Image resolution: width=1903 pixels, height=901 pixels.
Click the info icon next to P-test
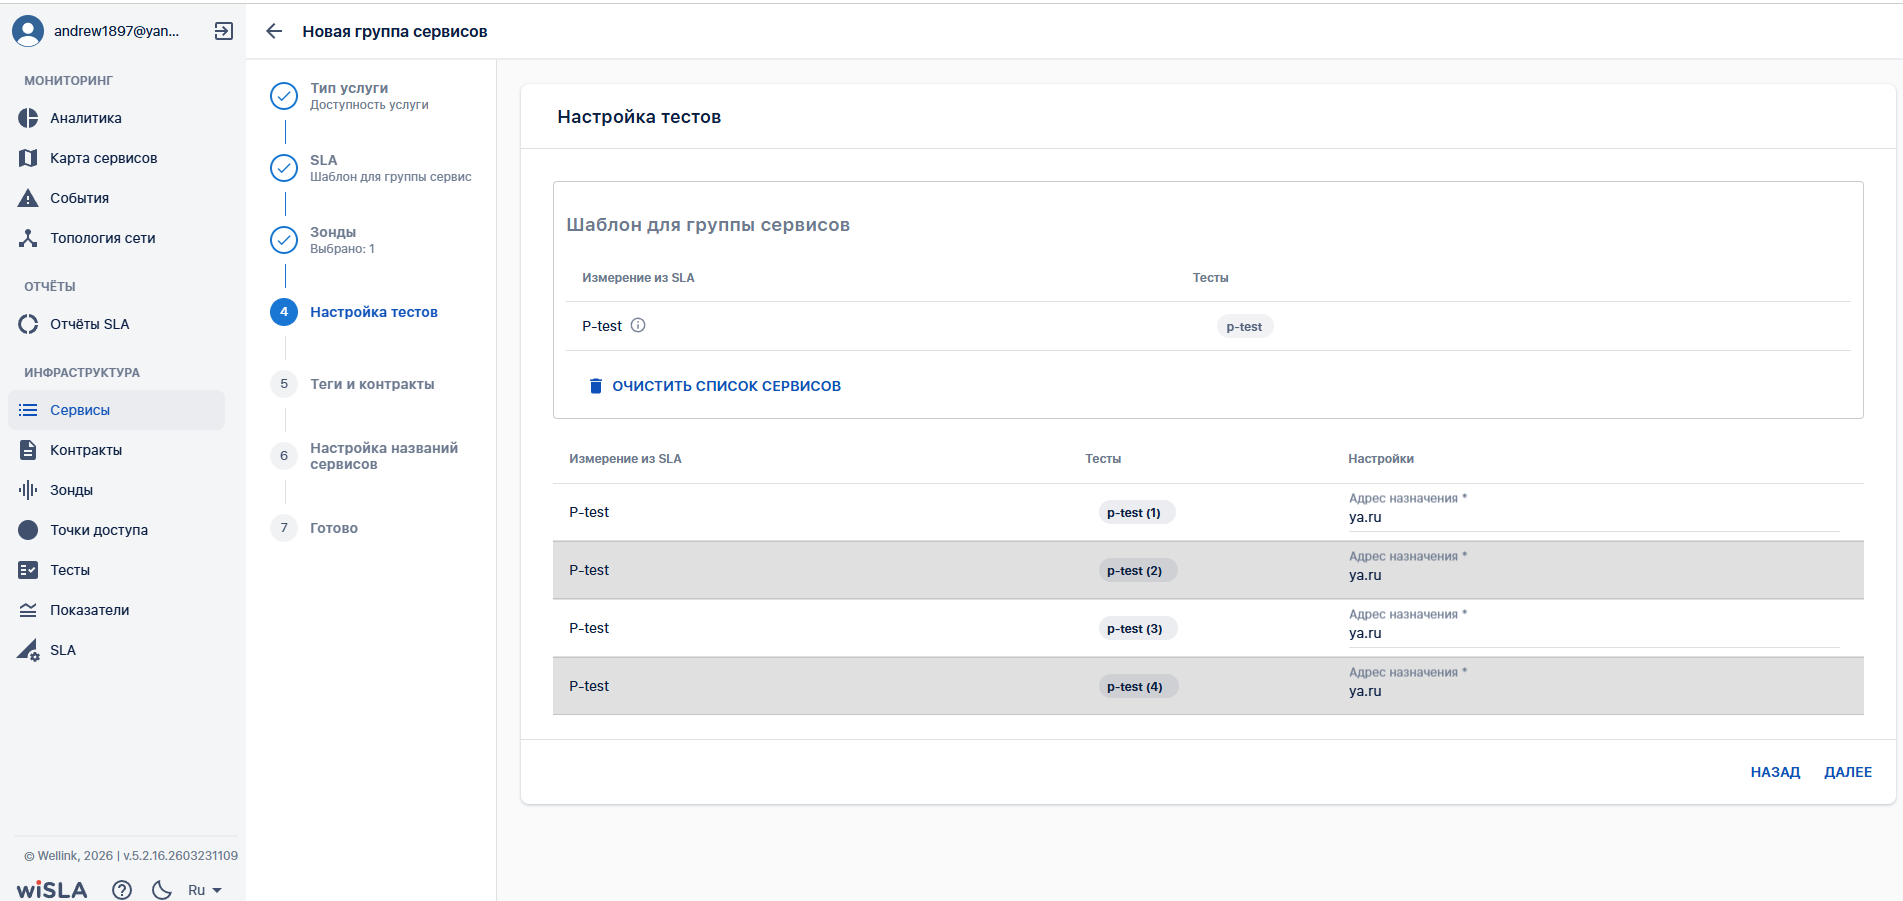pyautogui.click(x=638, y=325)
